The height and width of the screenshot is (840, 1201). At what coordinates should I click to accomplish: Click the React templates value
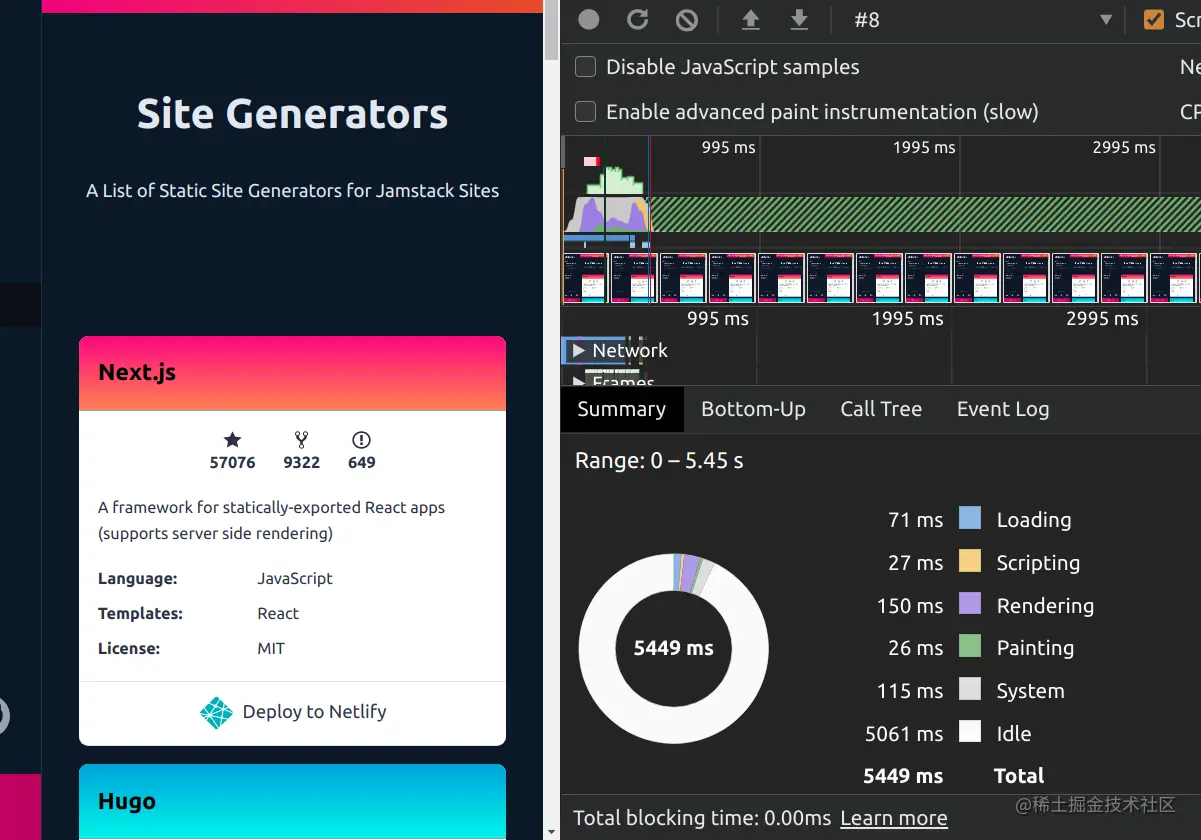278,614
